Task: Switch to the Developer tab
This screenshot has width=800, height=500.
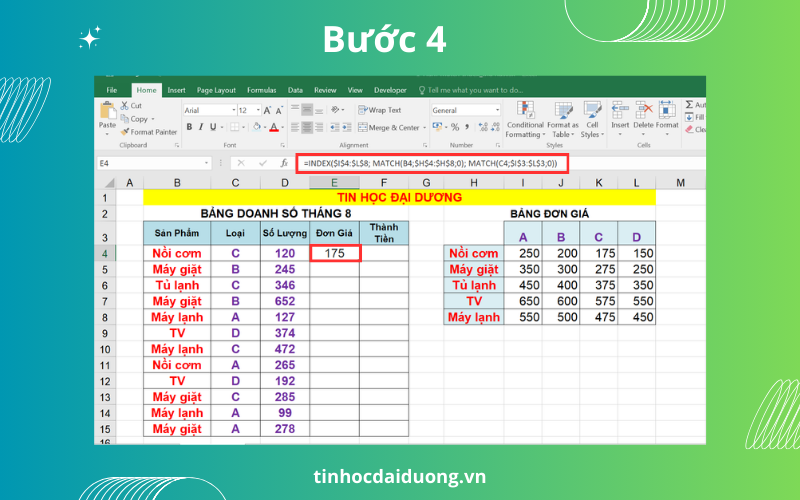Action: 390,90
